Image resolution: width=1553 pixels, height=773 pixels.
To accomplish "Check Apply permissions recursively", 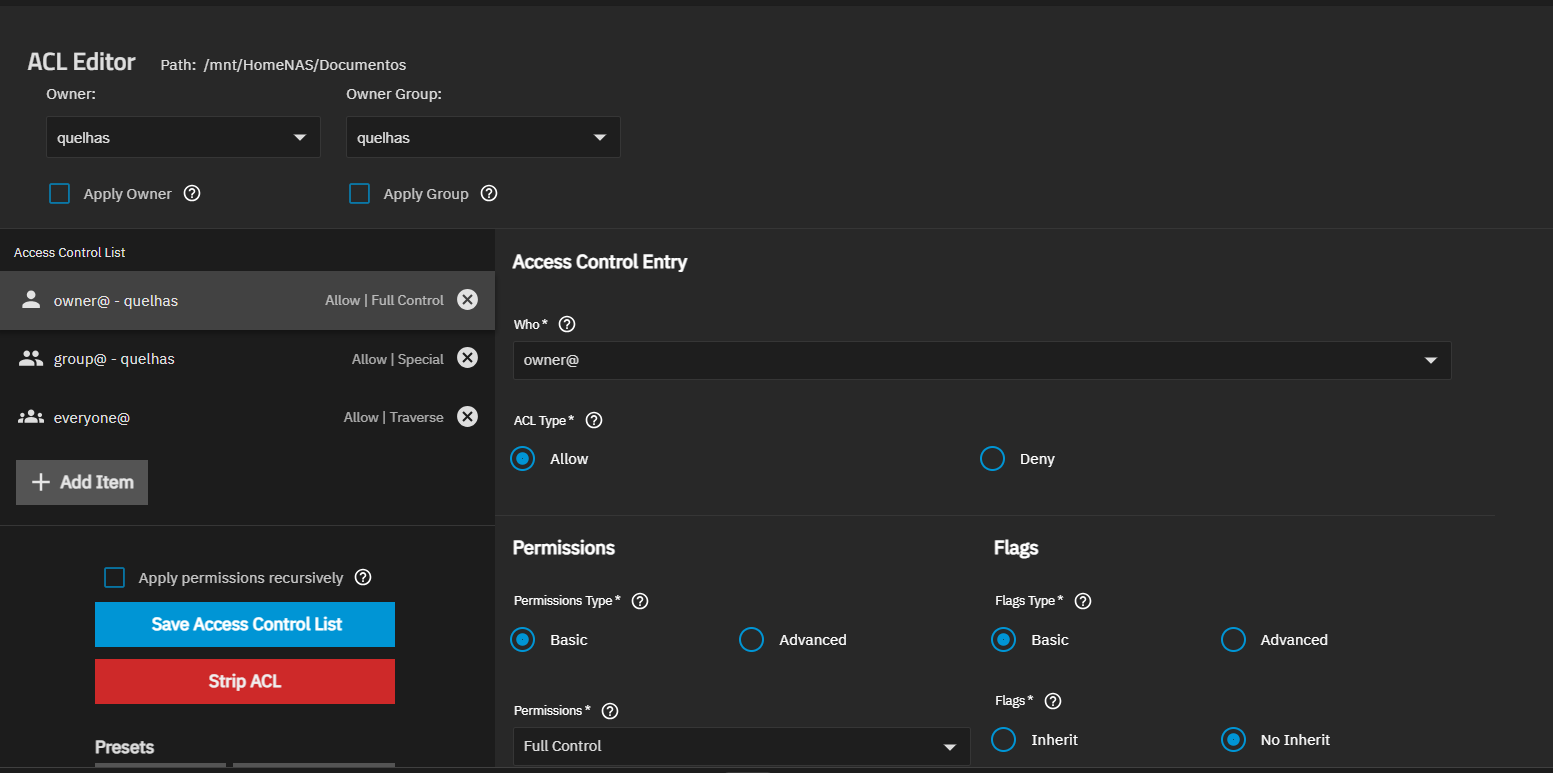I will click(115, 578).
